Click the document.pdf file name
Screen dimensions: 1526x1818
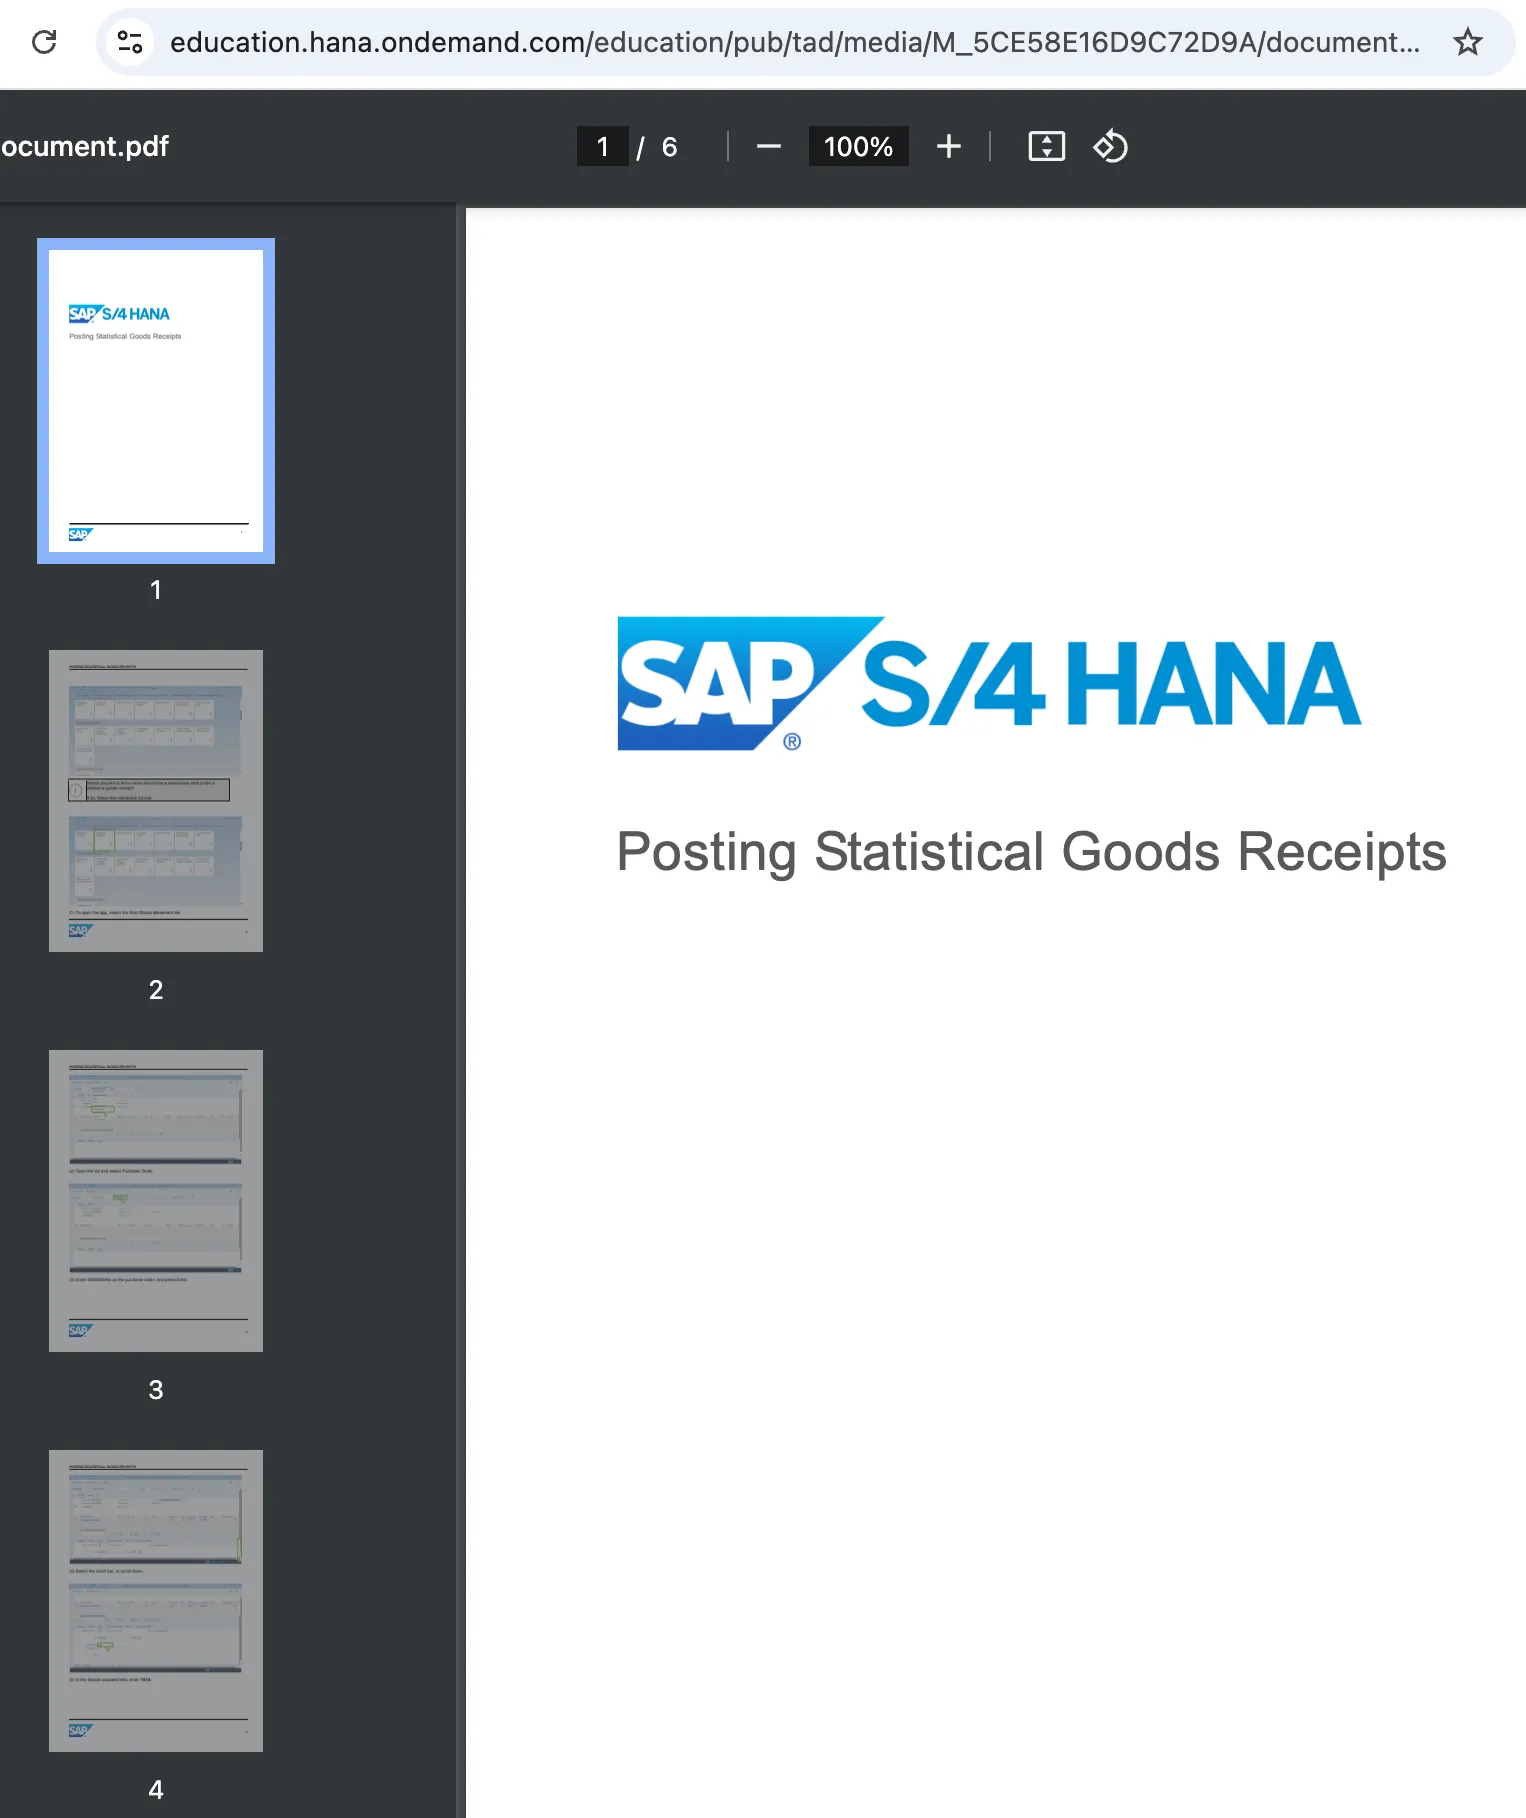coord(85,147)
